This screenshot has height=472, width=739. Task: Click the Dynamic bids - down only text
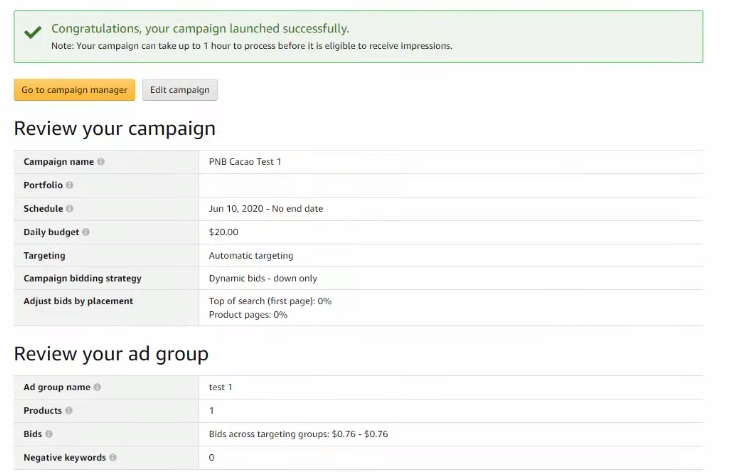click(263, 278)
